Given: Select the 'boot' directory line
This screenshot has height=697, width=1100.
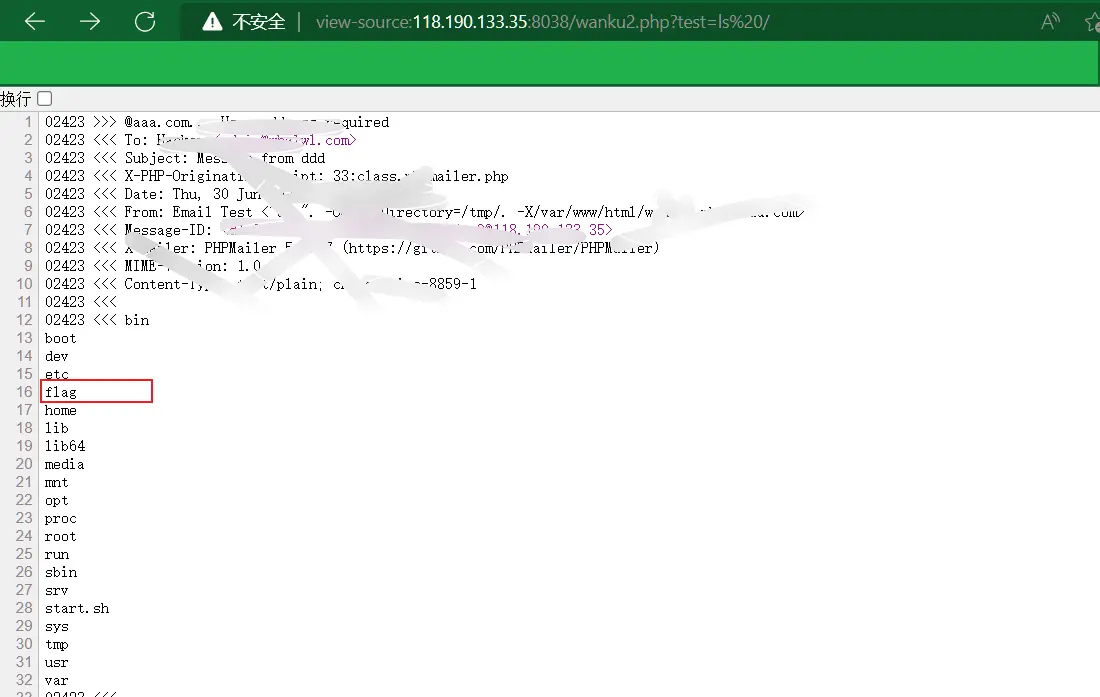Looking at the screenshot, I should (x=60, y=338).
